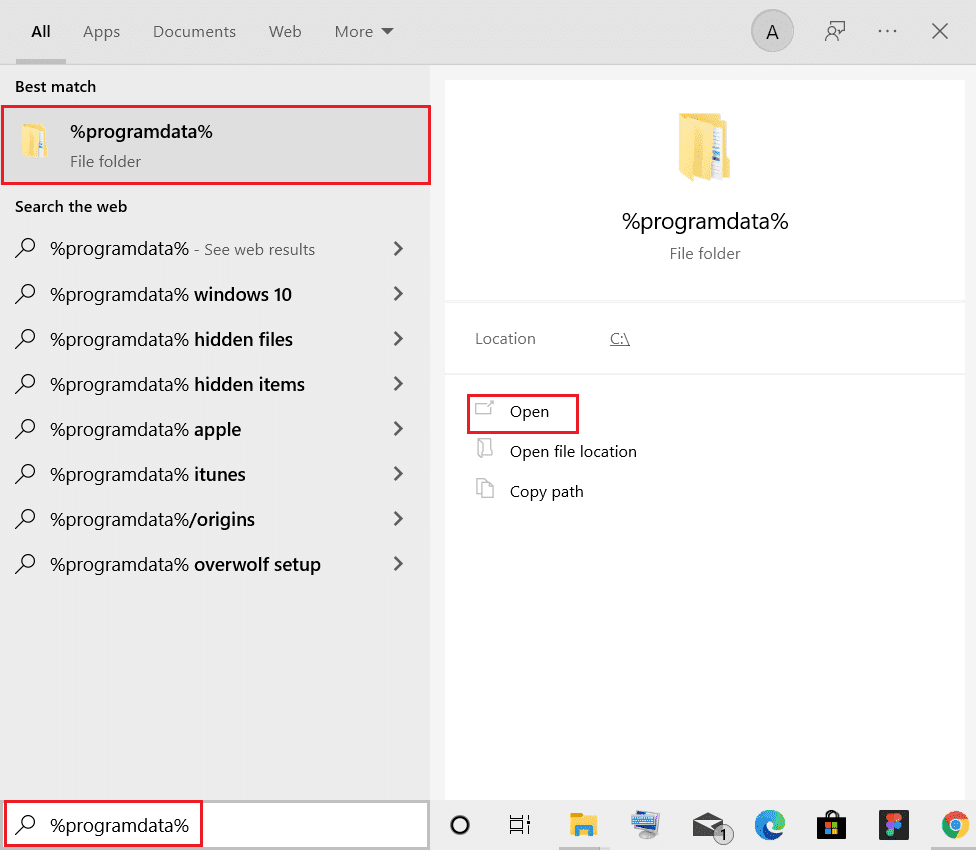This screenshot has width=976, height=851.
Task: Expand the More dropdown
Action: pos(364,31)
